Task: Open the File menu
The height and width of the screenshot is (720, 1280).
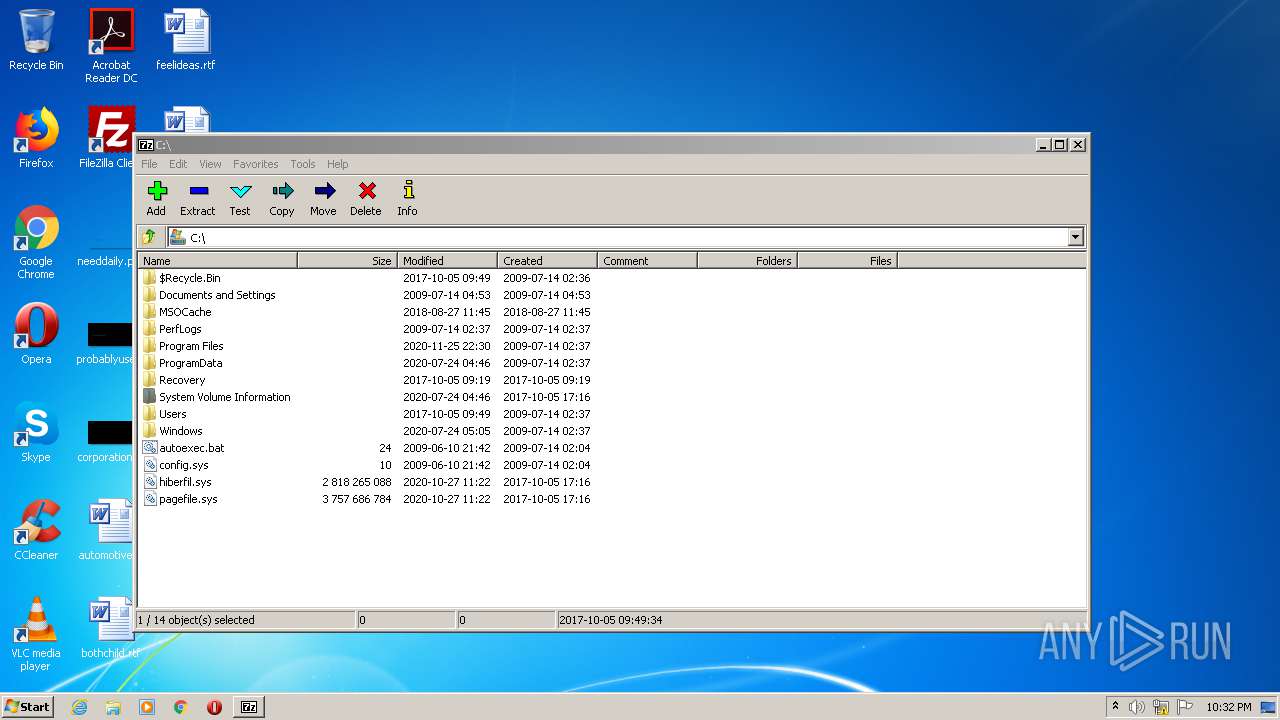Action: click(x=149, y=164)
